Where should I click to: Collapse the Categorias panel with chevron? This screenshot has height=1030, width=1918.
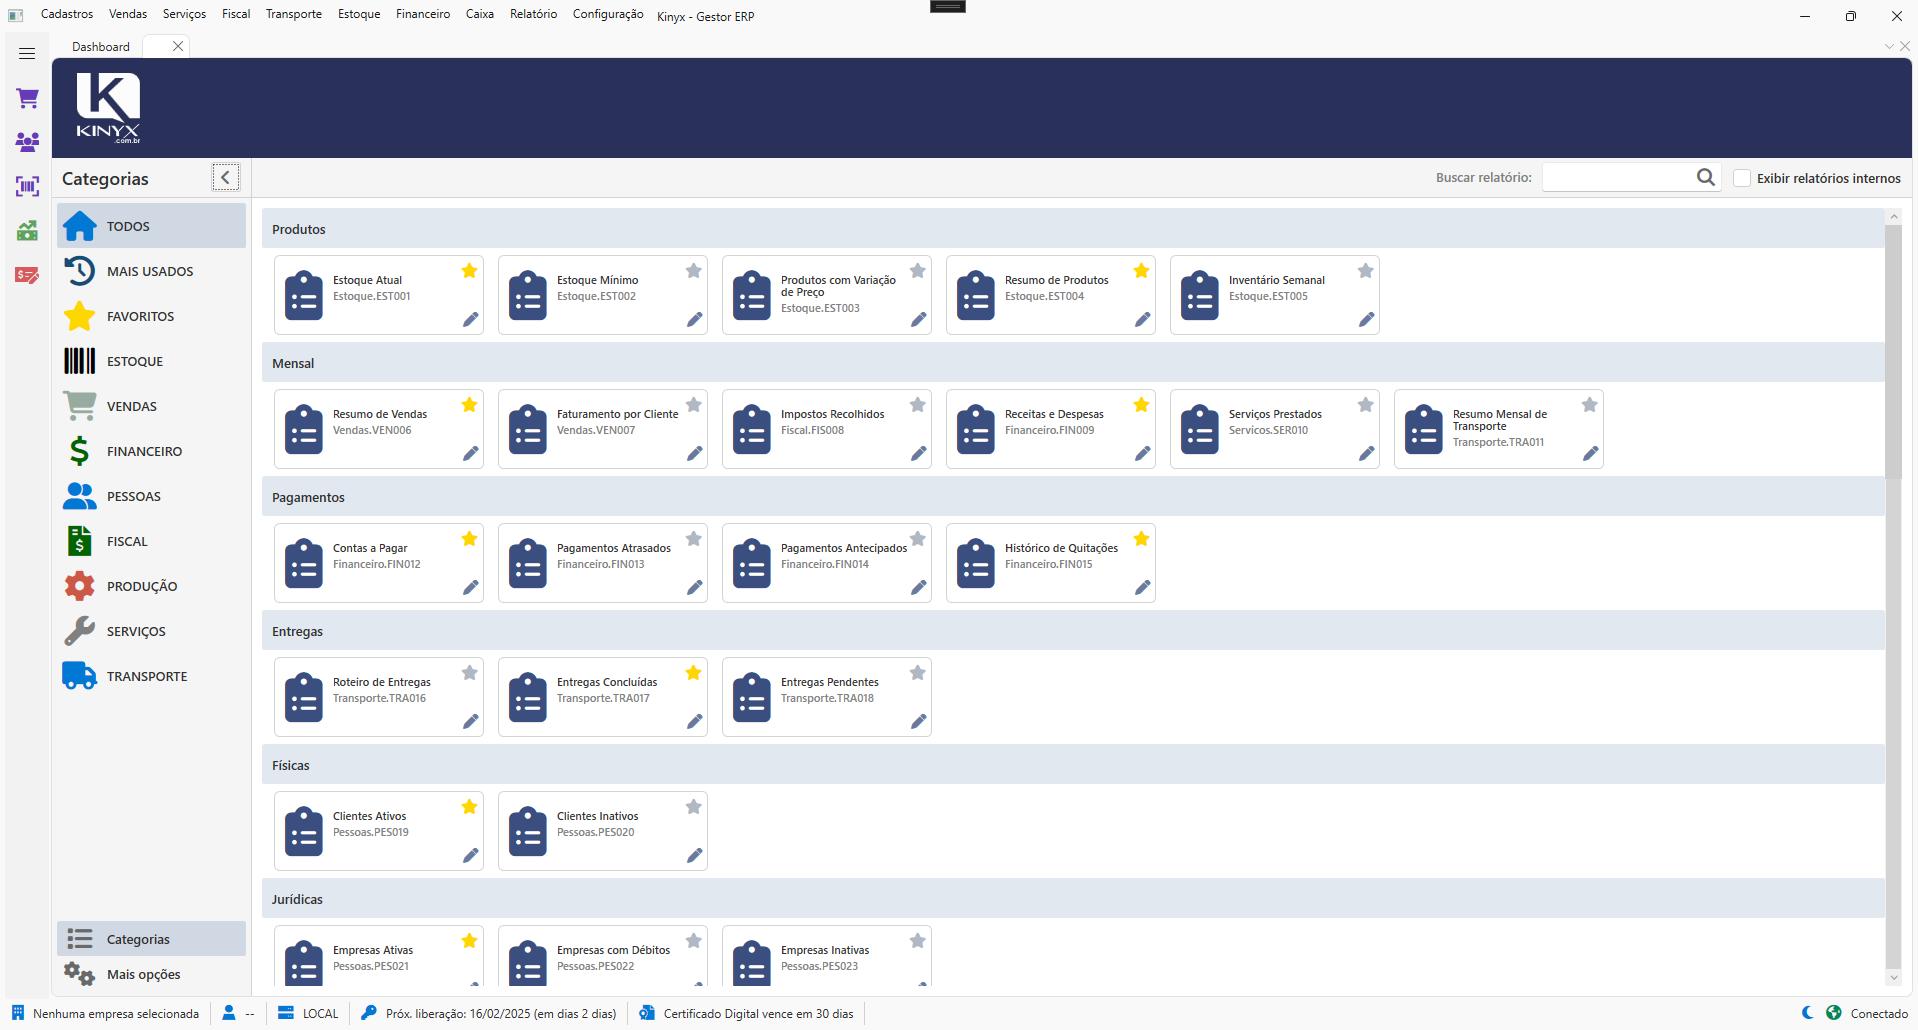tap(226, 178)
